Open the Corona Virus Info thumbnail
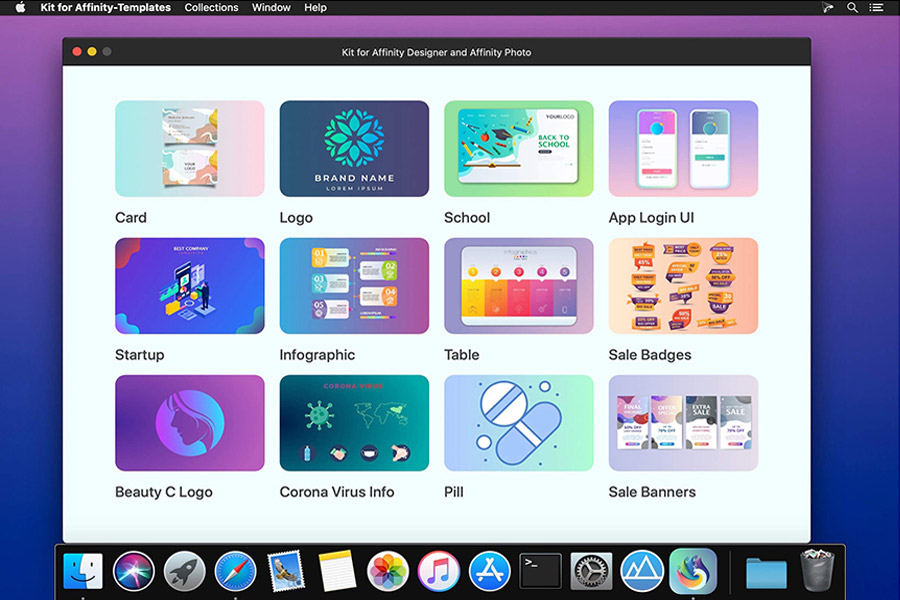900x600 pixels. tap(354, 423)
